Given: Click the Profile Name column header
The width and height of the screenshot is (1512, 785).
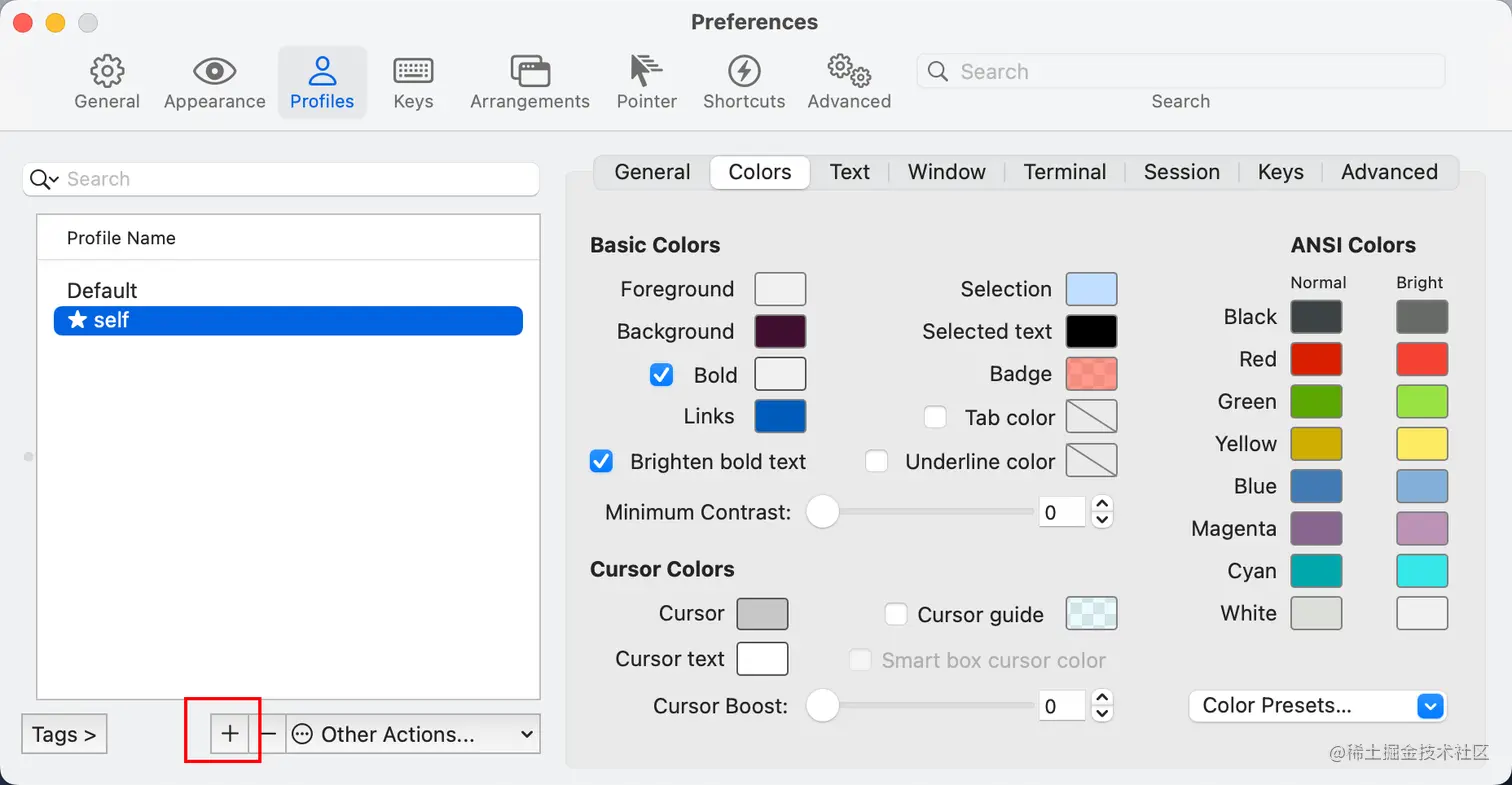Looking at the screenshot, I should (288, 238).
